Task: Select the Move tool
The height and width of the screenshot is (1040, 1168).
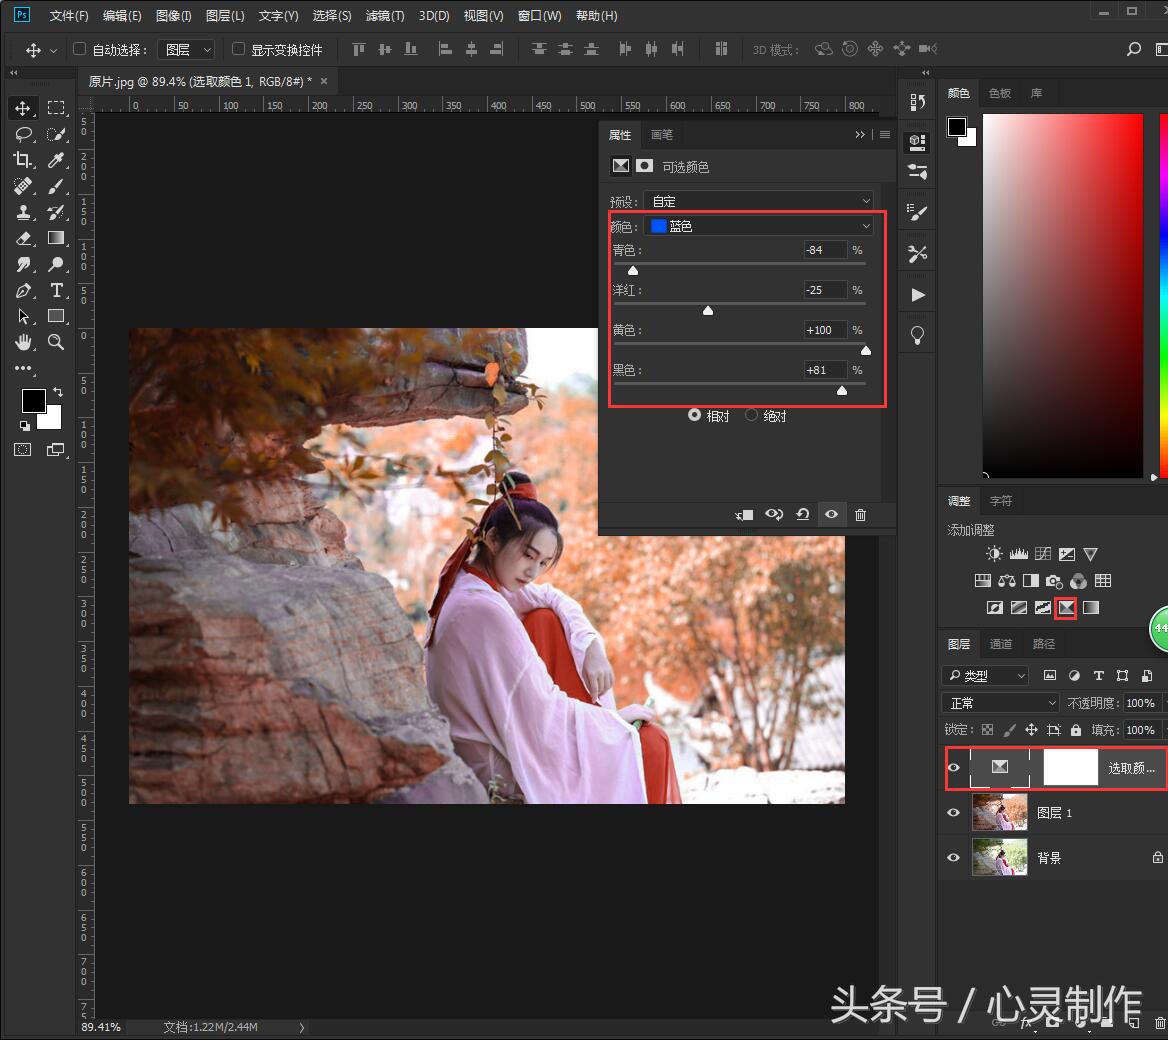Action: tap(24, 108)
